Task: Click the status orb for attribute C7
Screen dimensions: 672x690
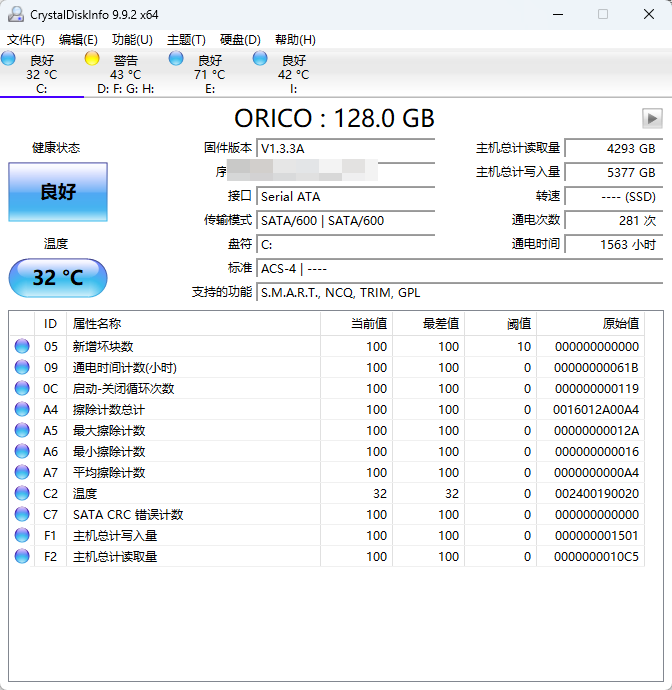Action: 22,514
